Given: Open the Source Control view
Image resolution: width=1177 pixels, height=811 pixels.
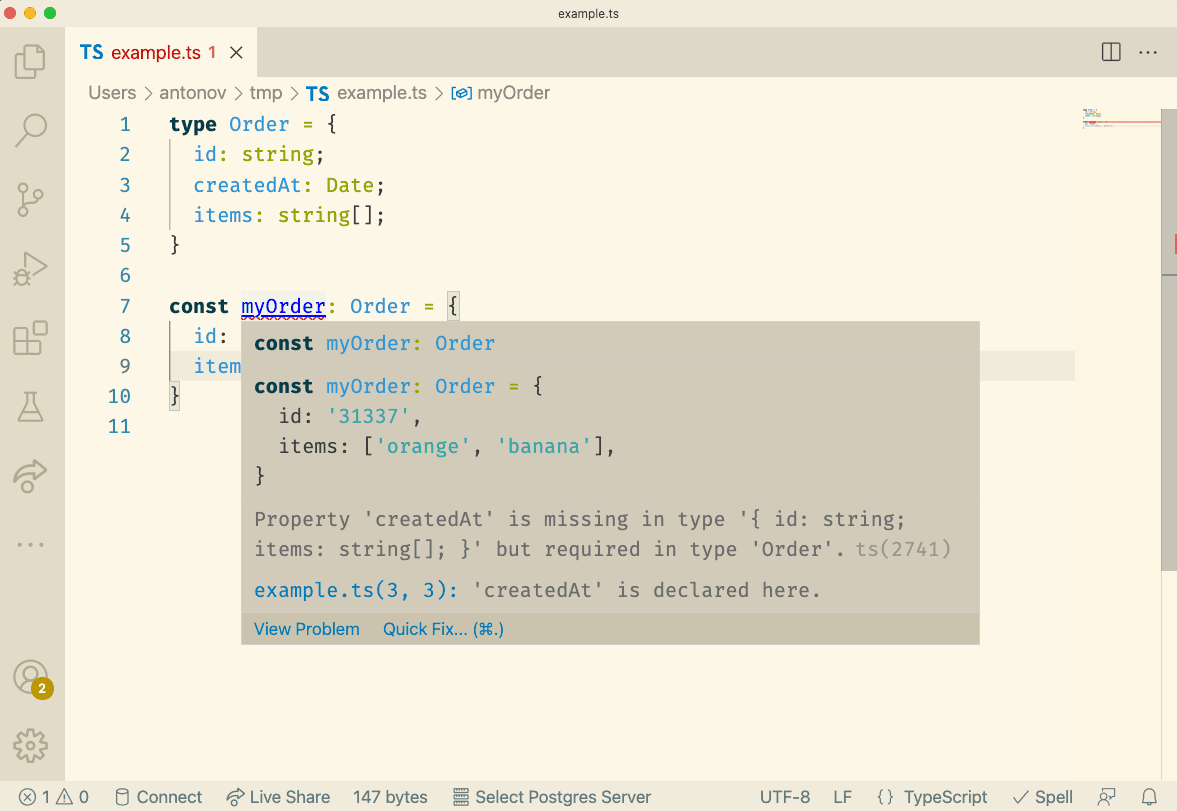Looking at the screenshot, I should point(31,200).
